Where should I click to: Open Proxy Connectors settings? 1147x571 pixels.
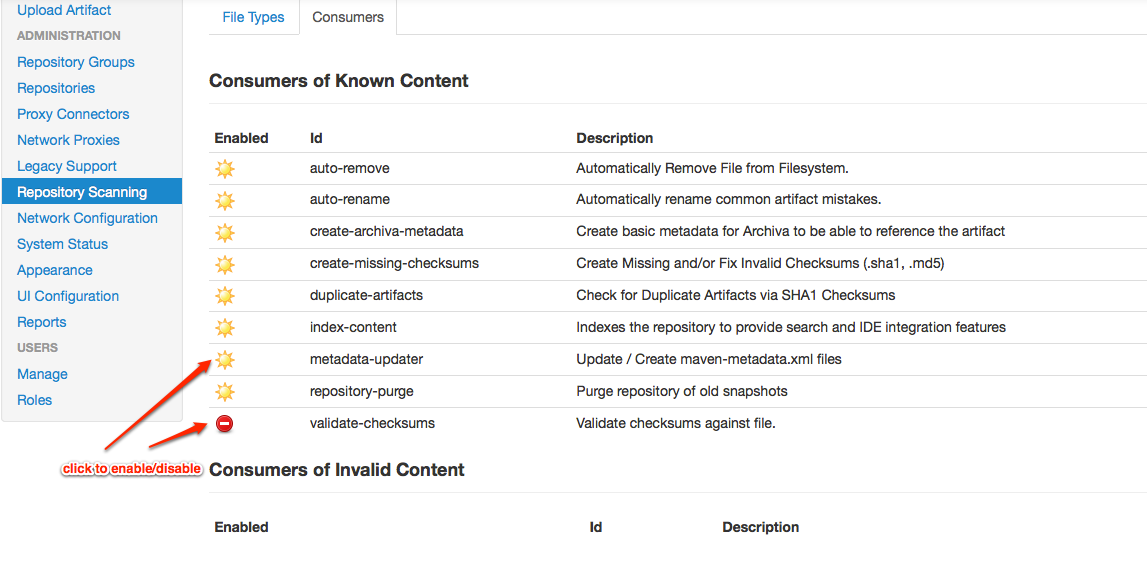(x=73, y=114)
